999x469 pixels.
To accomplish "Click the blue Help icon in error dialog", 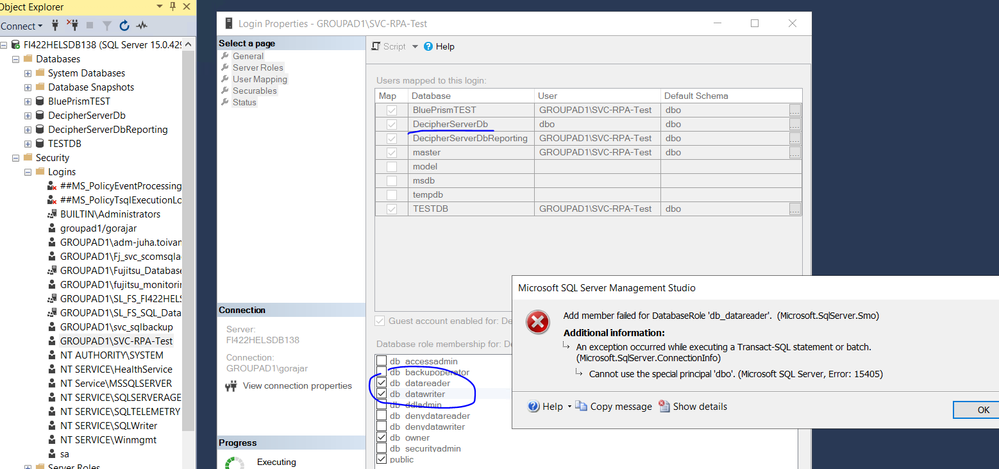I will point(534,407).
